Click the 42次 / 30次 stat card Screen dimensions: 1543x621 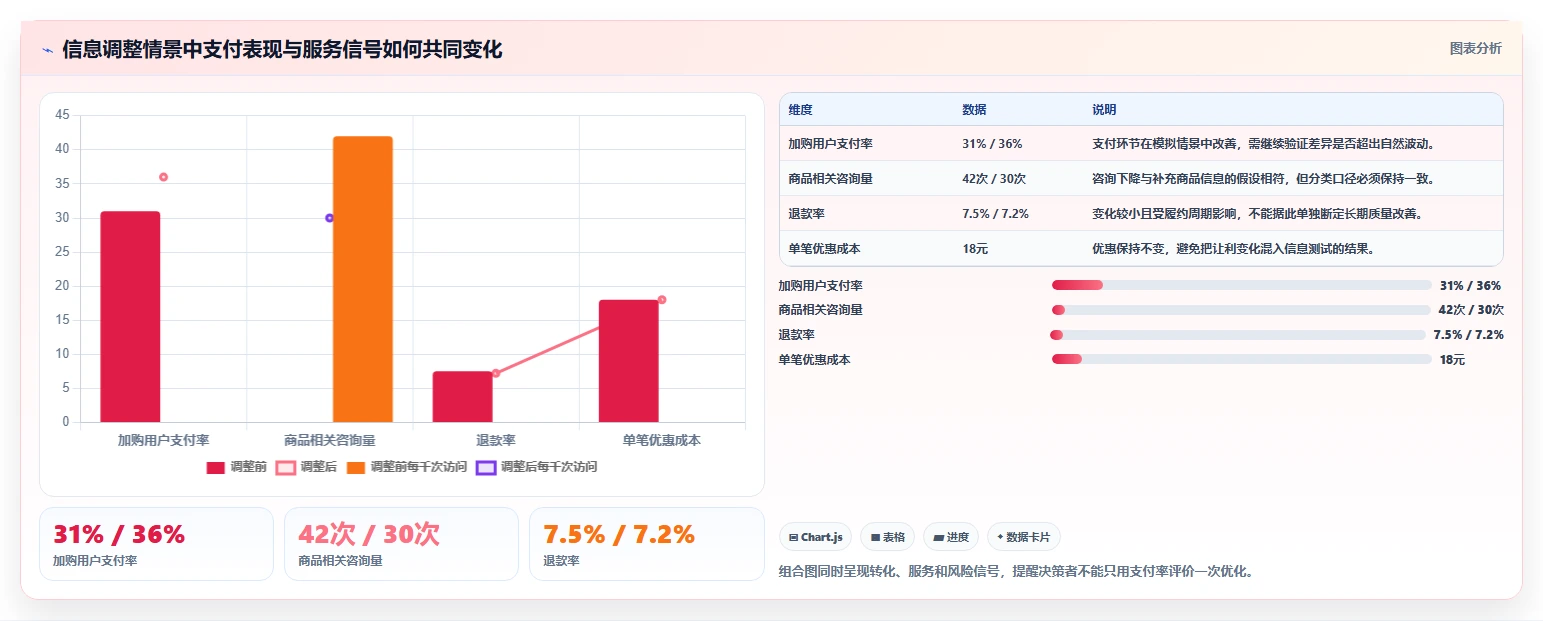click(x=401, y=544)
